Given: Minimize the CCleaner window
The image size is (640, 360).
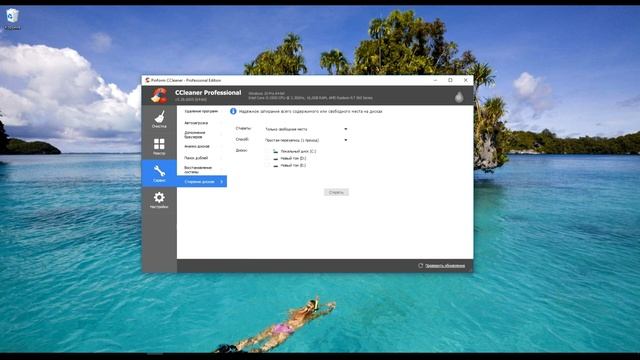Looking at the screenshot, I should [435, 80].
